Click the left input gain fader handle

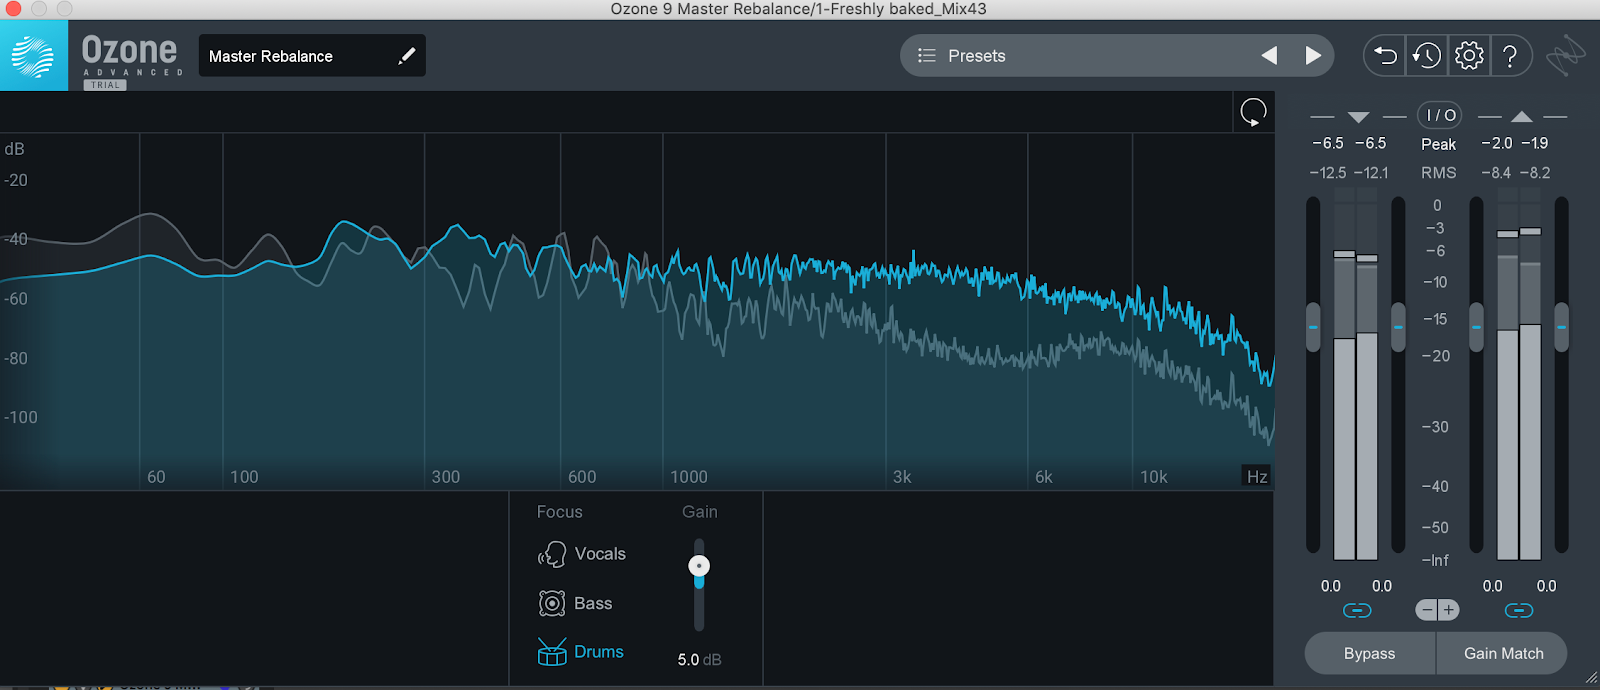pos(1313,327)
